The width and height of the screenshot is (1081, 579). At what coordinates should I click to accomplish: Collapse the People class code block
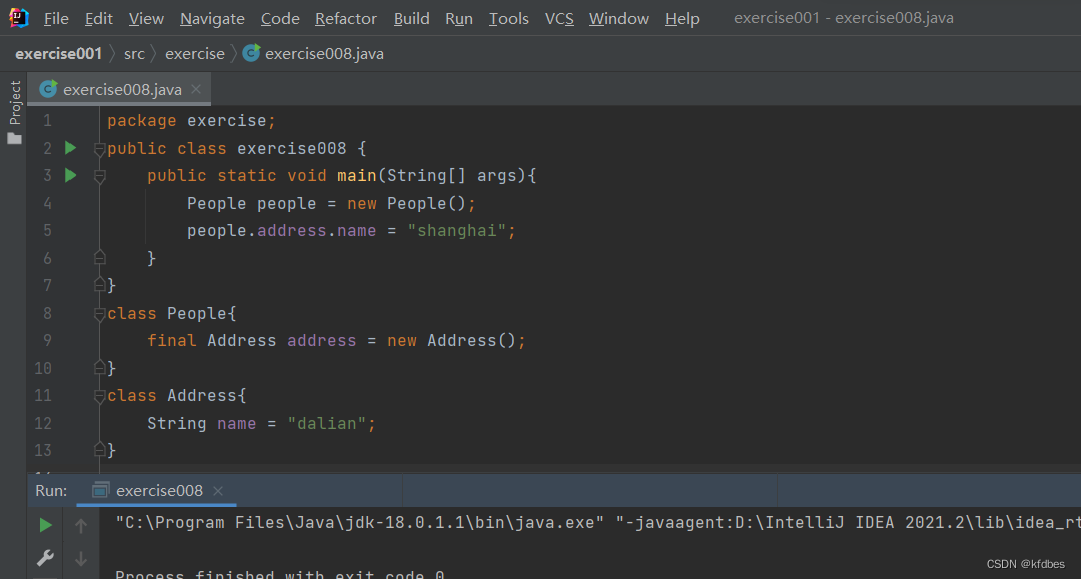click(99, 314)
